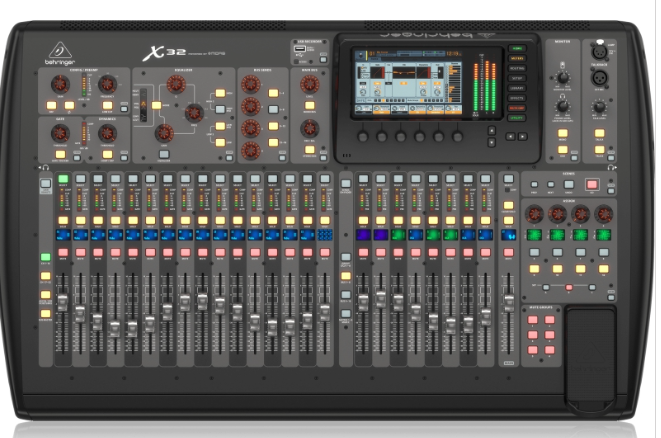This screenshot has width=661, height=438.
Task: Click the first input channel fader
Action: tap(62, 303)
